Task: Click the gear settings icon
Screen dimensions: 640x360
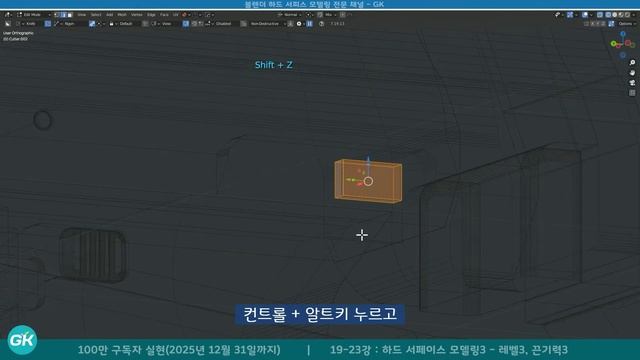Action: tap(299, 24)
